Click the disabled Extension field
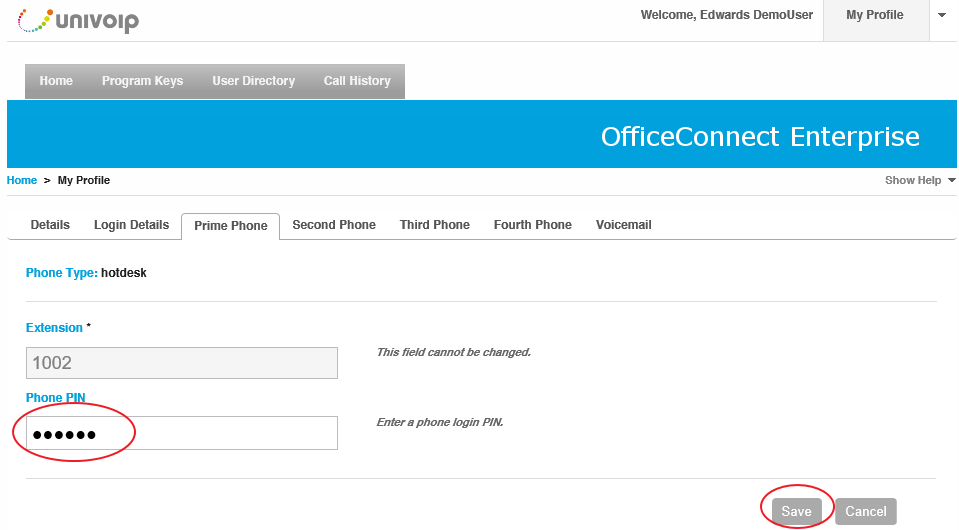Screen dimensions: 959x530 (182, 363)
